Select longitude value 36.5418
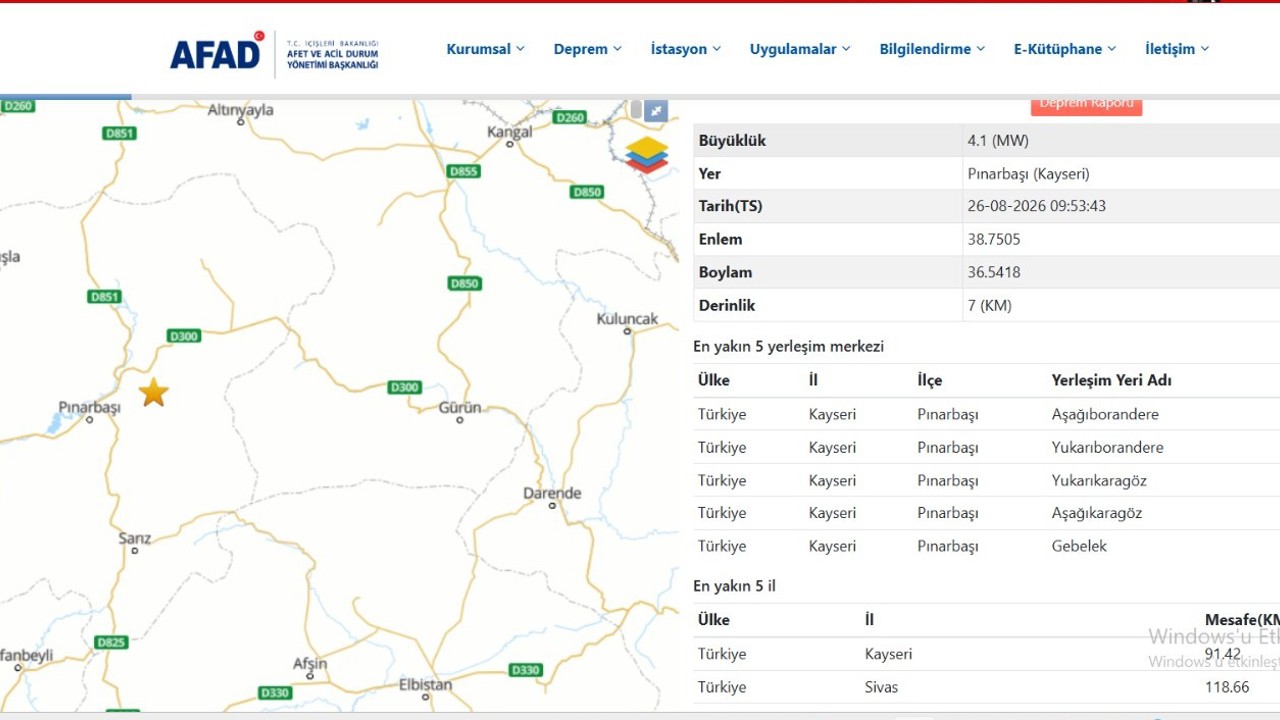This screenshot has width=1280, height=720. click(x=994, y=273)
